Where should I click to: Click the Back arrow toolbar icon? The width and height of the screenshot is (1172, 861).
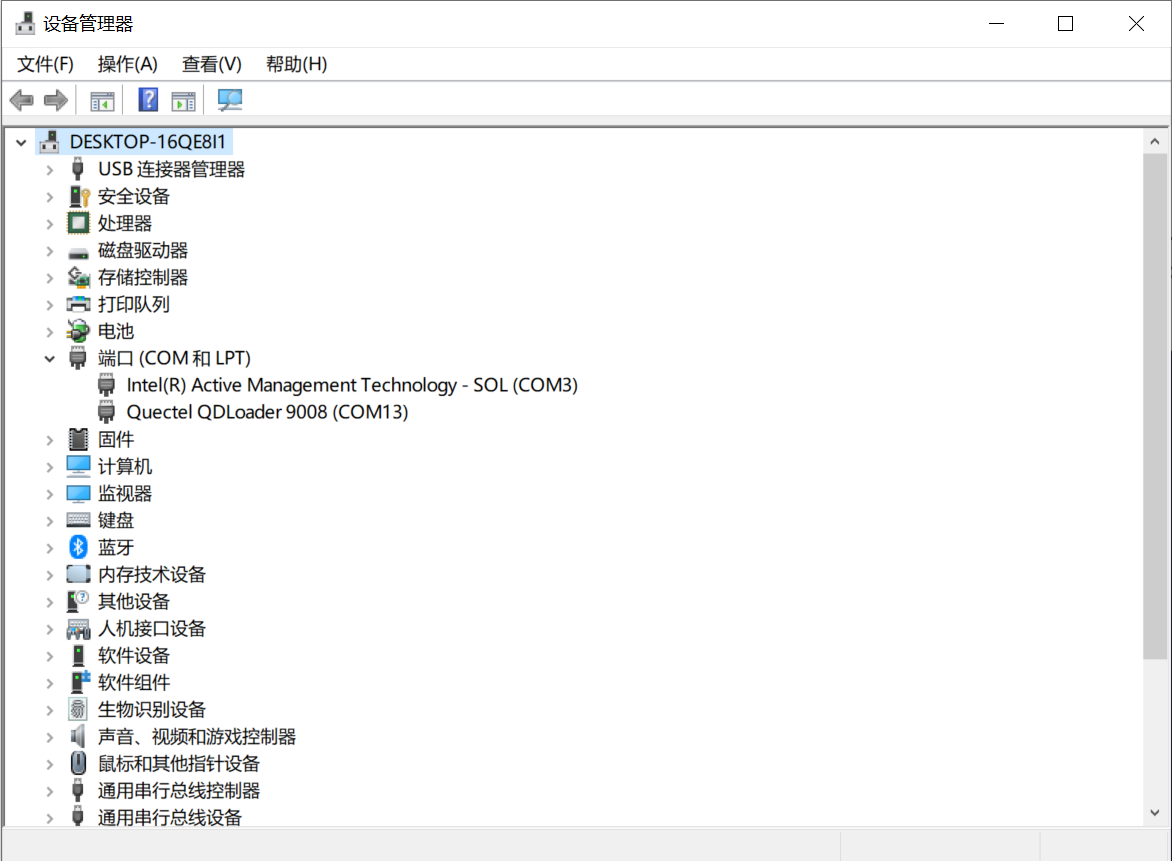[22, 99]
